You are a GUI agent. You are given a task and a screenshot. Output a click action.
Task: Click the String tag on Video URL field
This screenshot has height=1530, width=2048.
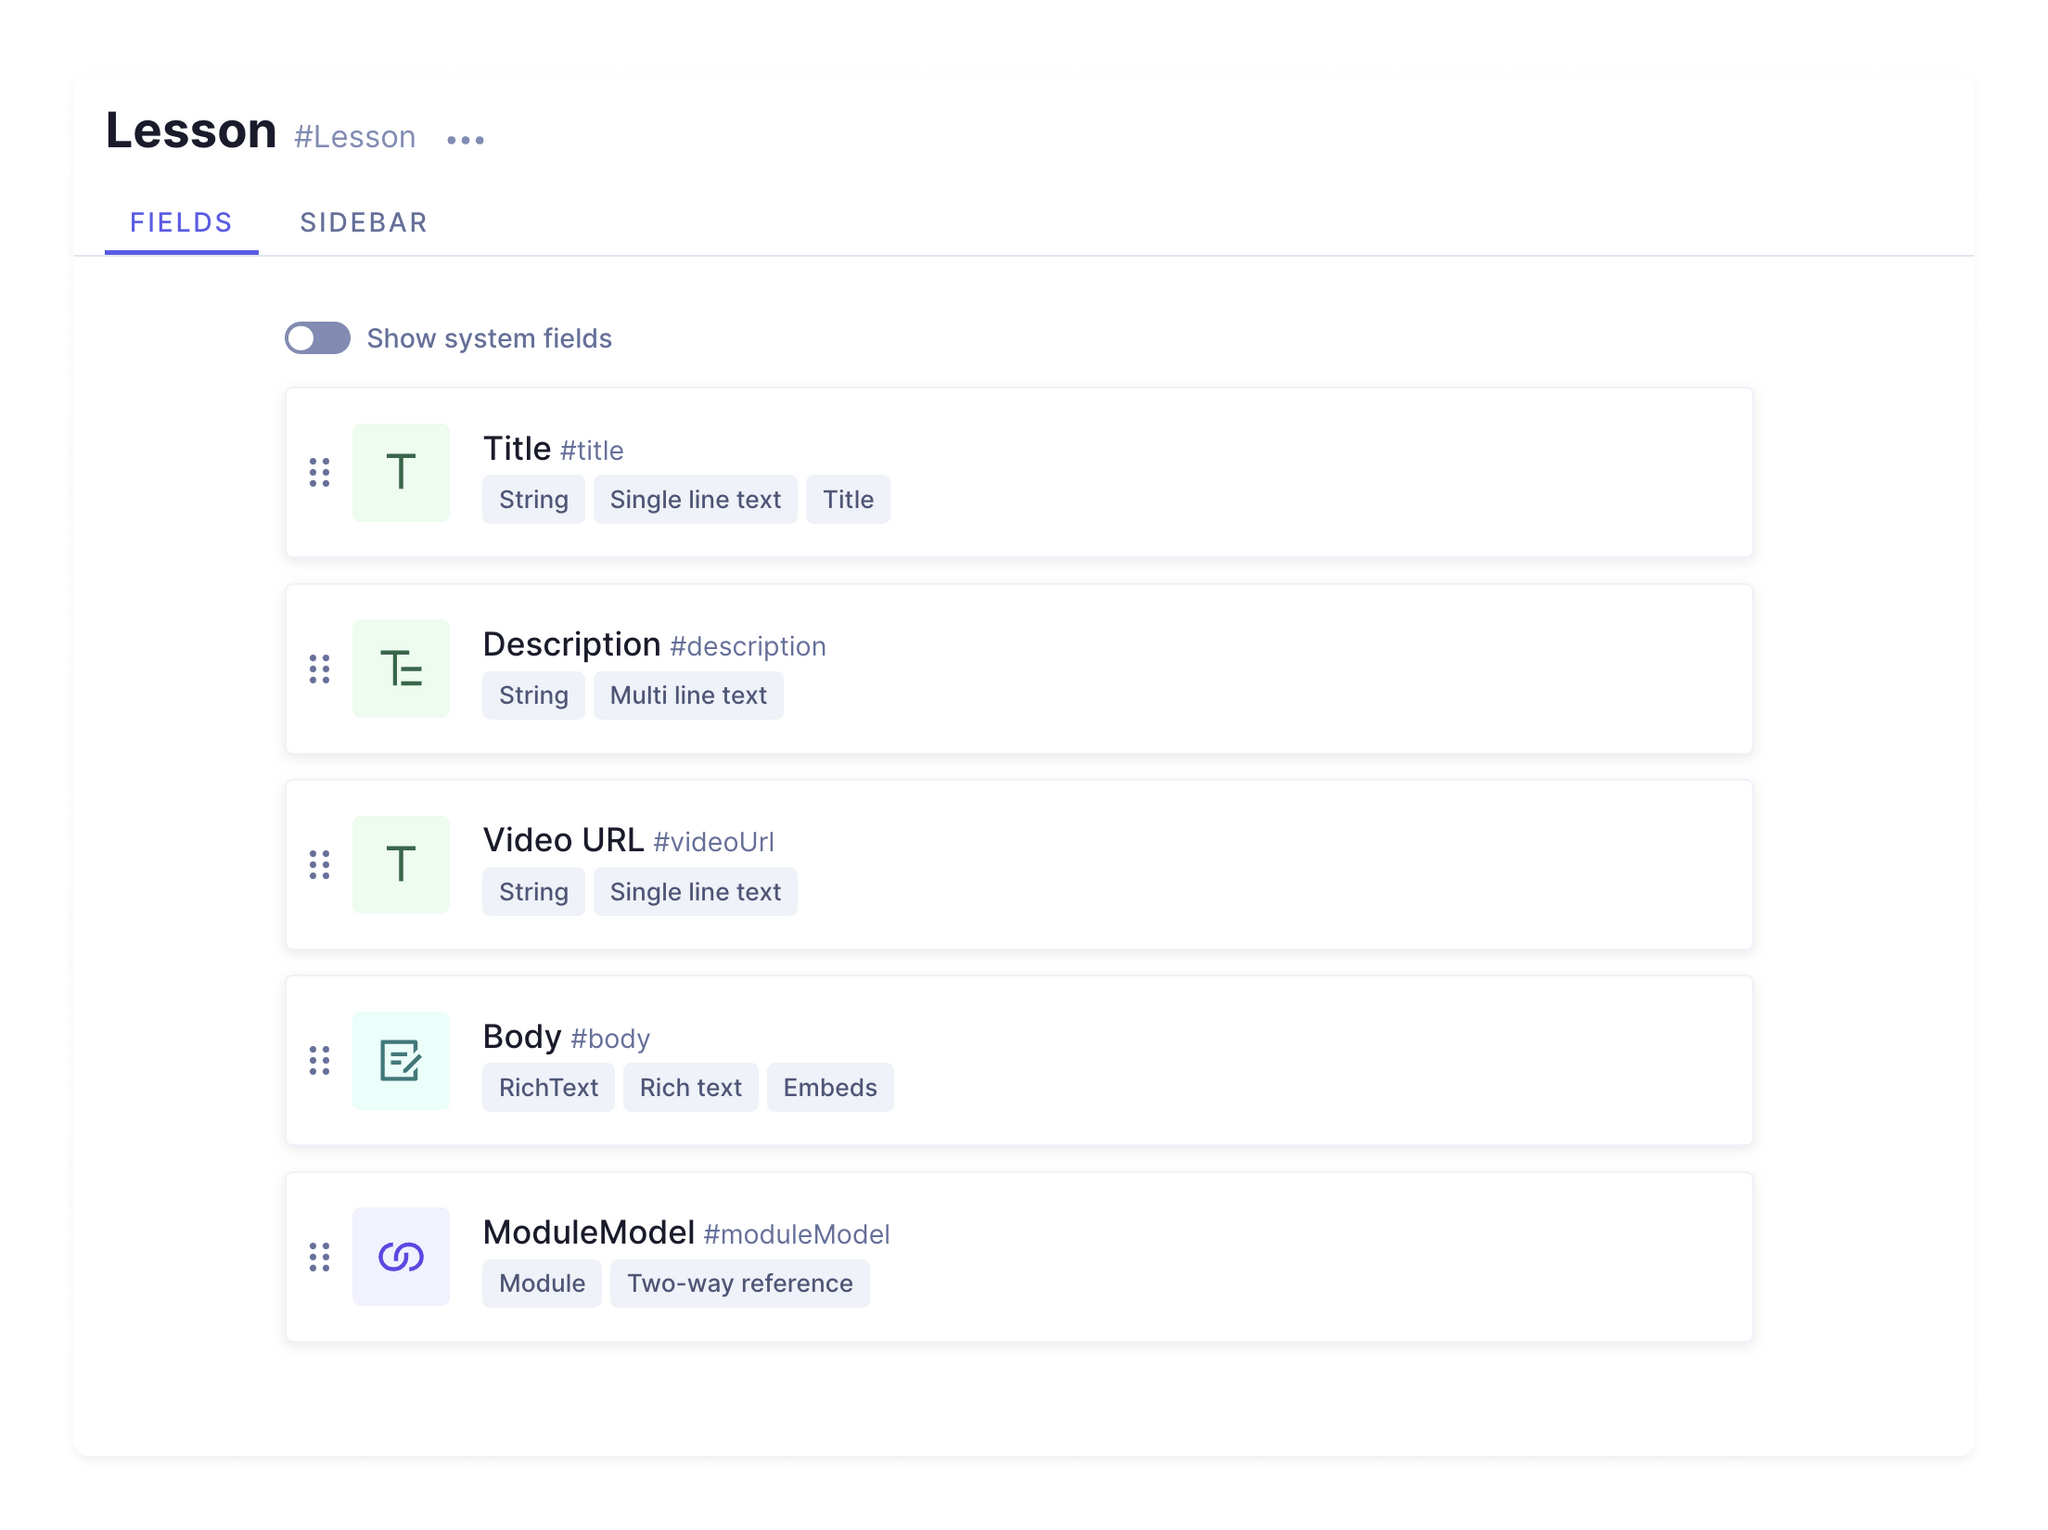coord(534,891)
